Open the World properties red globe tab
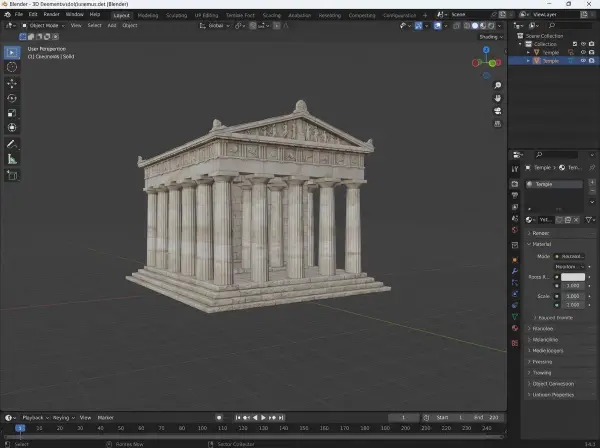 (x=515, y=230)
